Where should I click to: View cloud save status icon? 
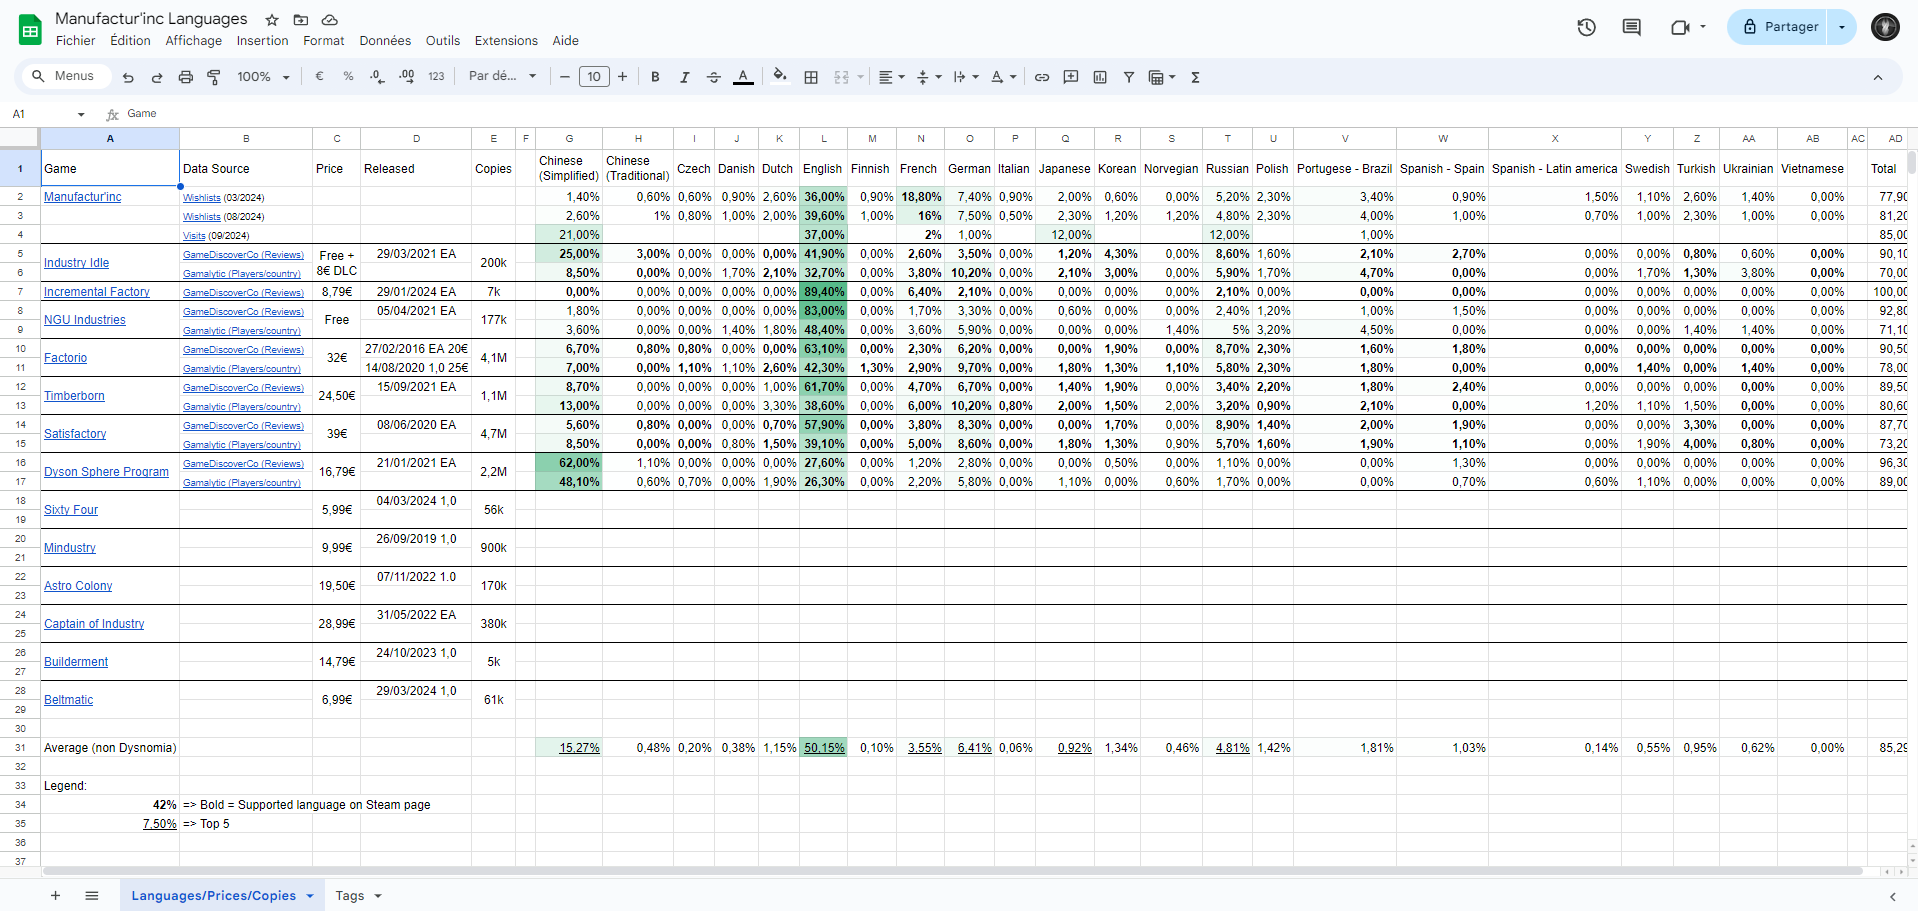(x=329, y=19)
